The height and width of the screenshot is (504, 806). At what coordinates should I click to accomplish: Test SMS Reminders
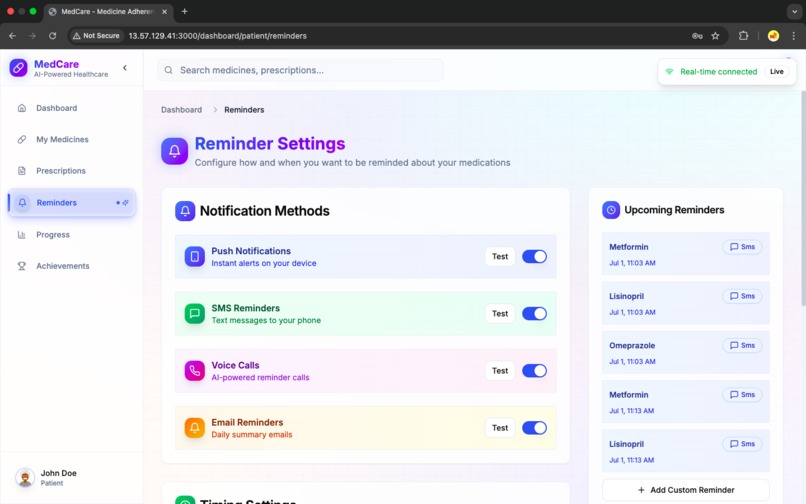click(x=500, y=314)
